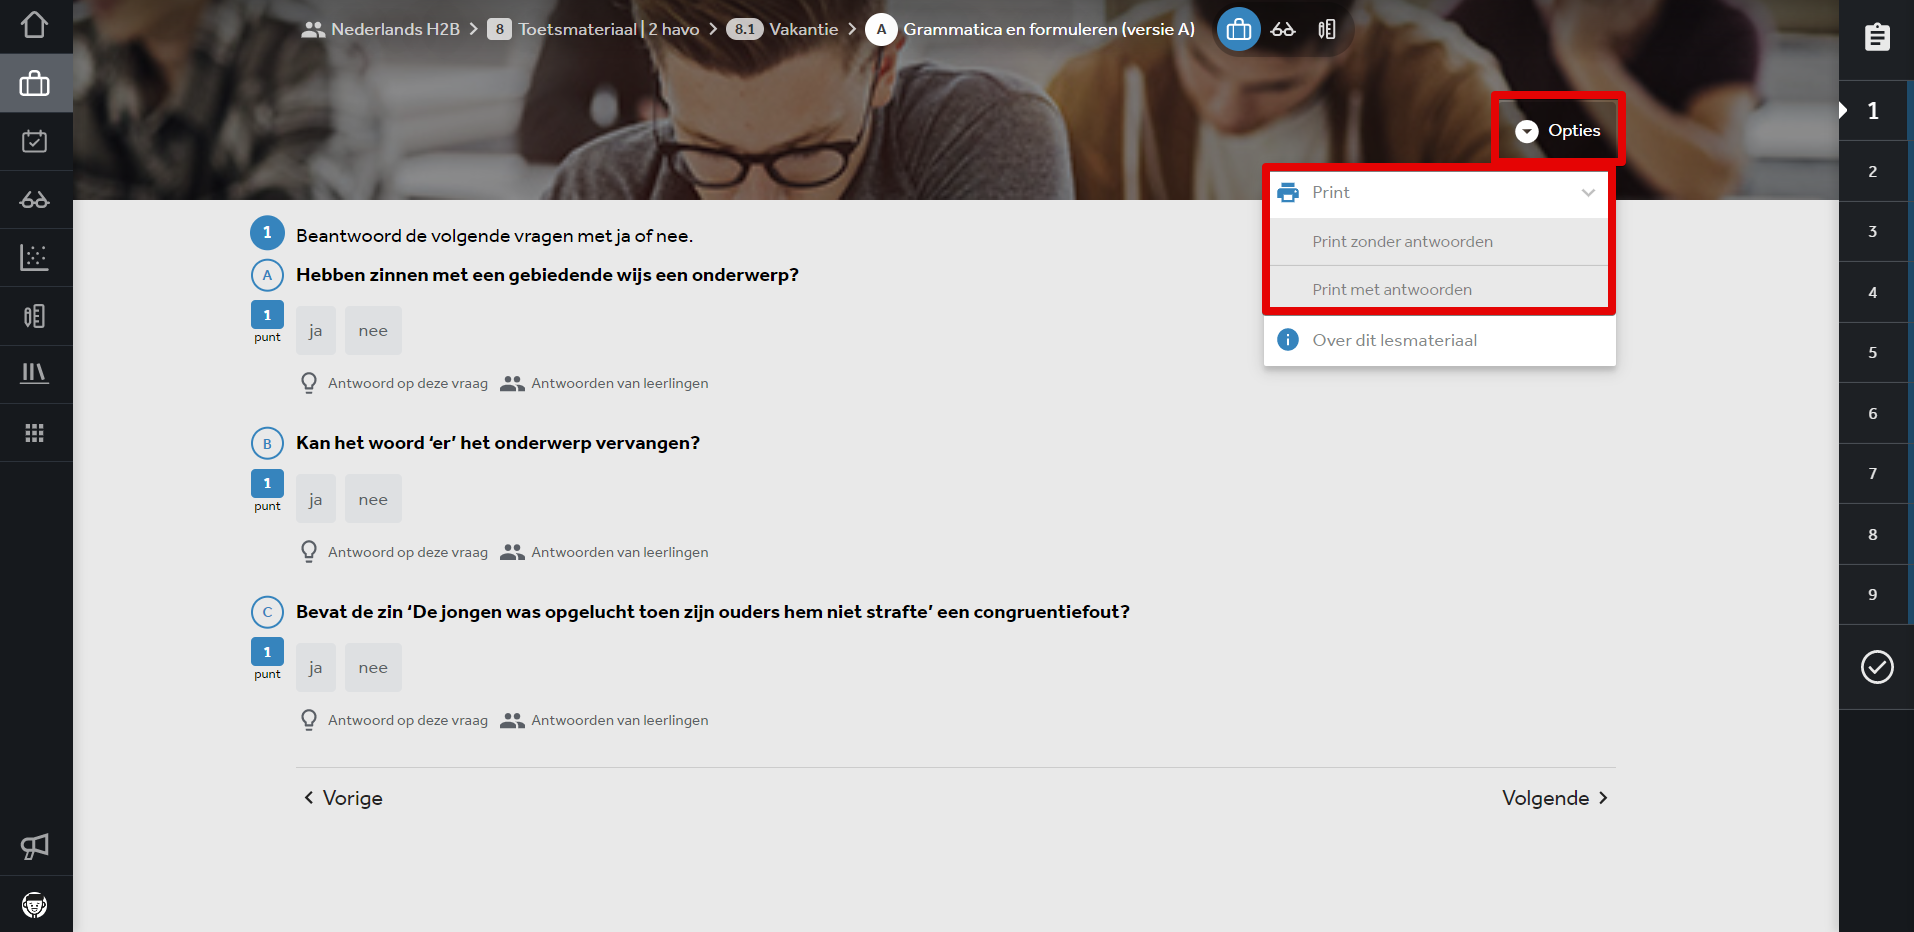Click the blue number 1 question badge
Image resolution: width=1914 pixels, height=932 pixels.
tap(267, 233)
